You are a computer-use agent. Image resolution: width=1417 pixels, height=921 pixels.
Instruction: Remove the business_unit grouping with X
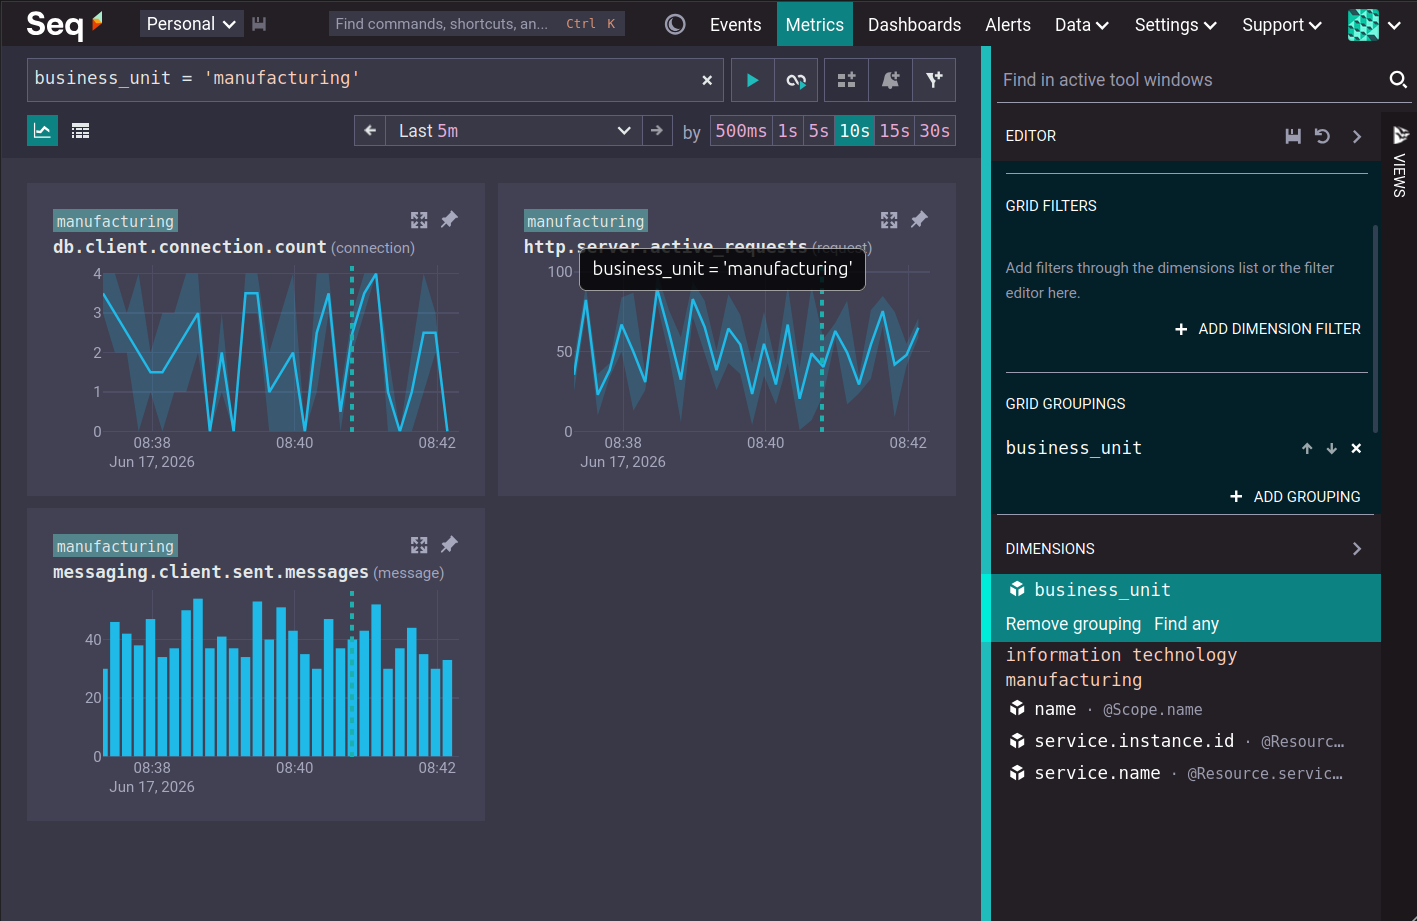pos(1356,449)
